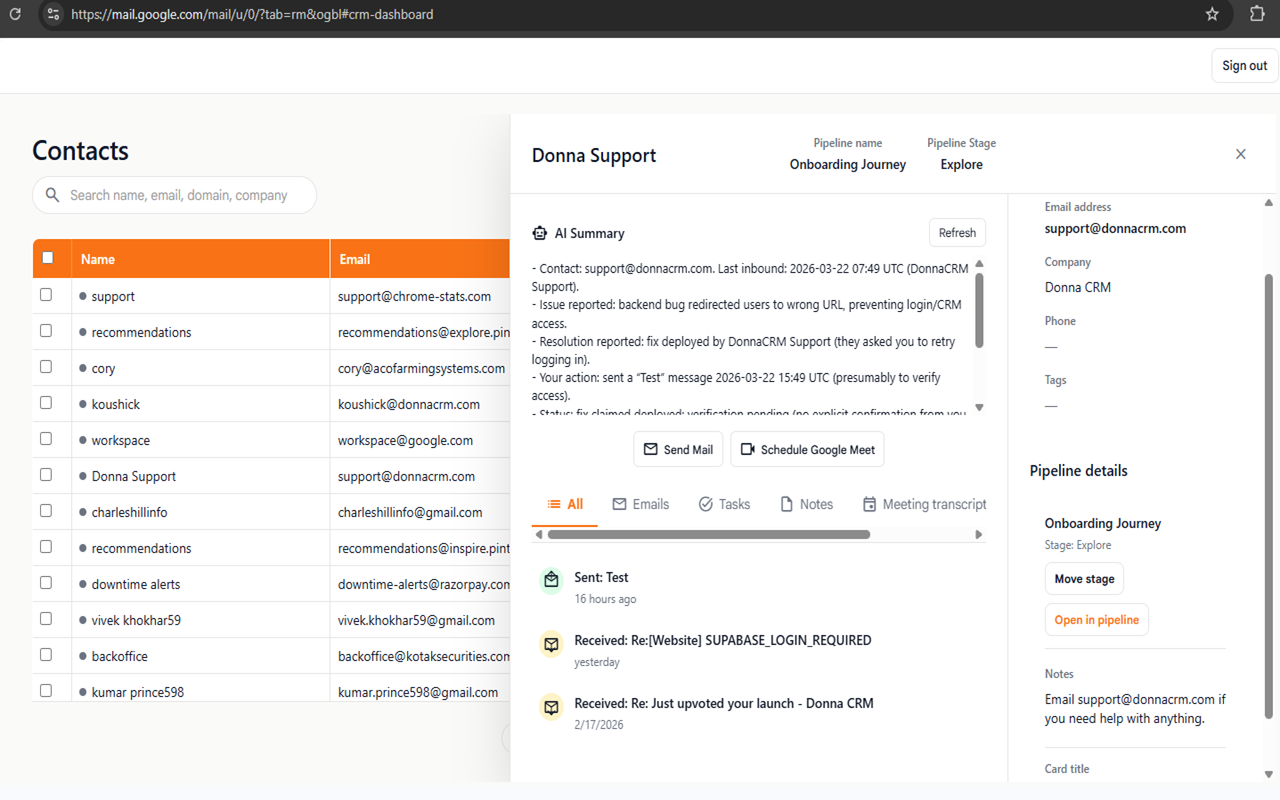The width and height of the screenshot is (1280, 800).
Task: Open the browser extensions puzzle icon
Action: click(1257, 14)
